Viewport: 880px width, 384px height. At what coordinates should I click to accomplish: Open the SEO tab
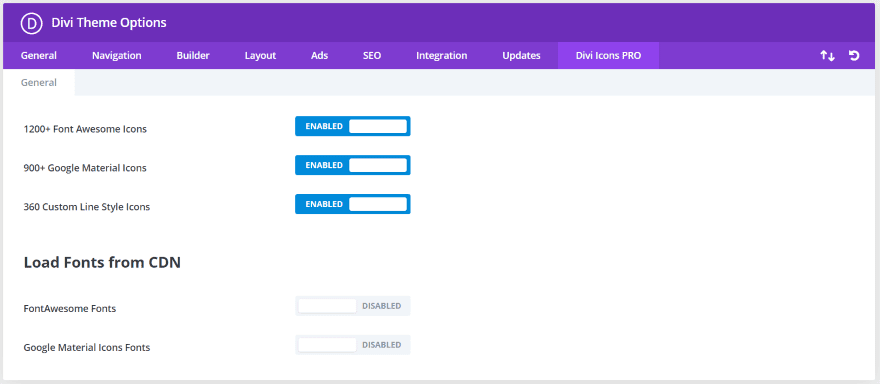coord(372,56)
